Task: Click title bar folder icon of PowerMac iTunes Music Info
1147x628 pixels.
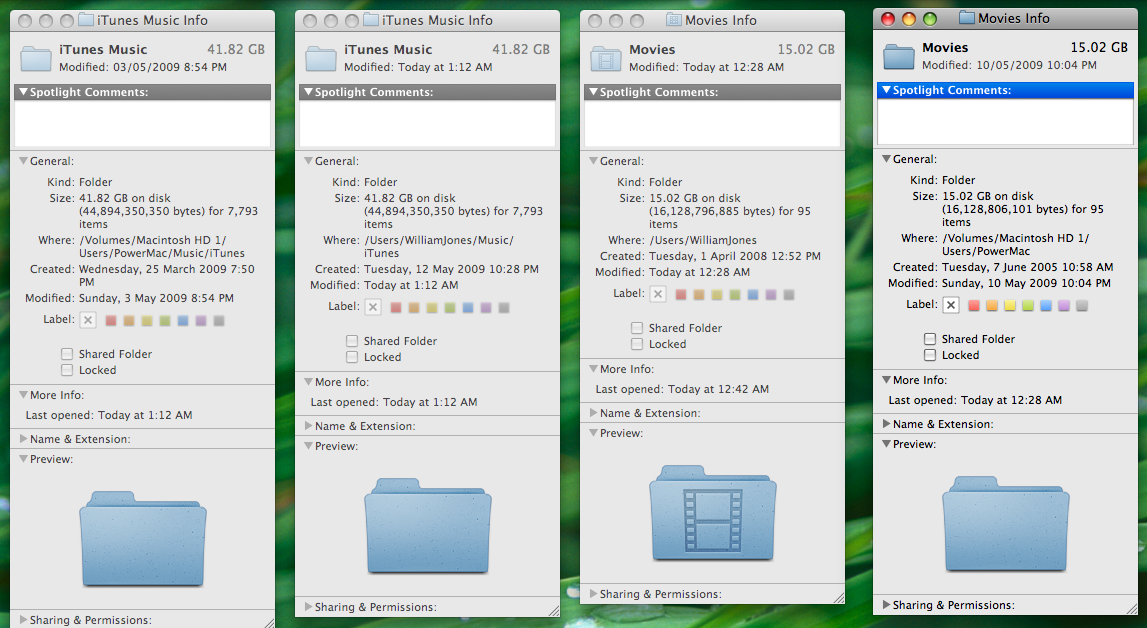Action: click(86, 20)
